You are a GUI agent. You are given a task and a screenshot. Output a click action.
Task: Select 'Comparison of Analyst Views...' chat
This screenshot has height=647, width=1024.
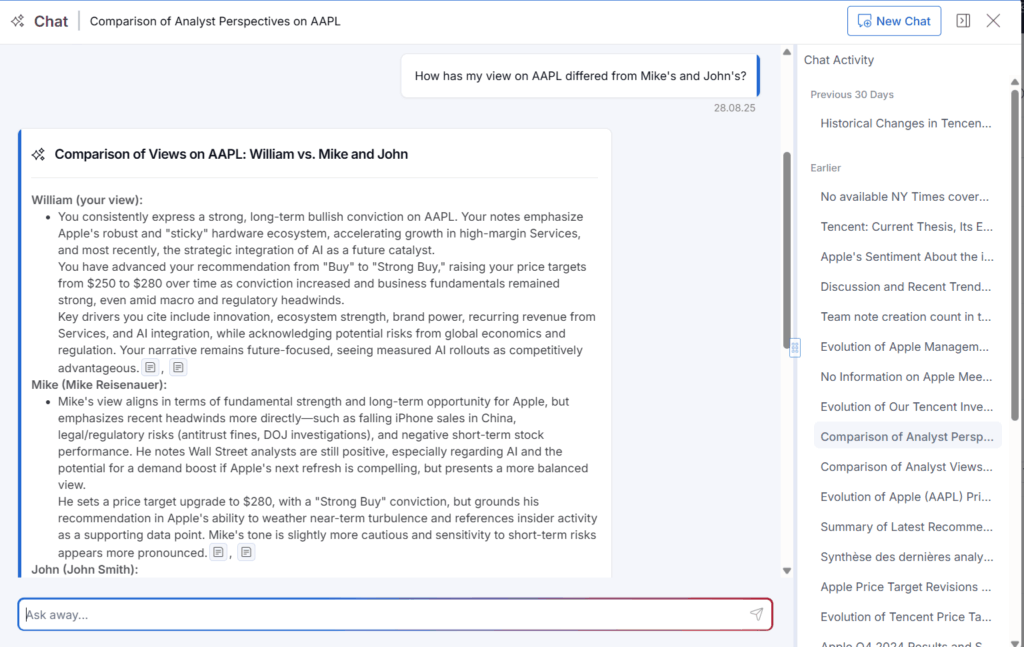pos(905,467)
